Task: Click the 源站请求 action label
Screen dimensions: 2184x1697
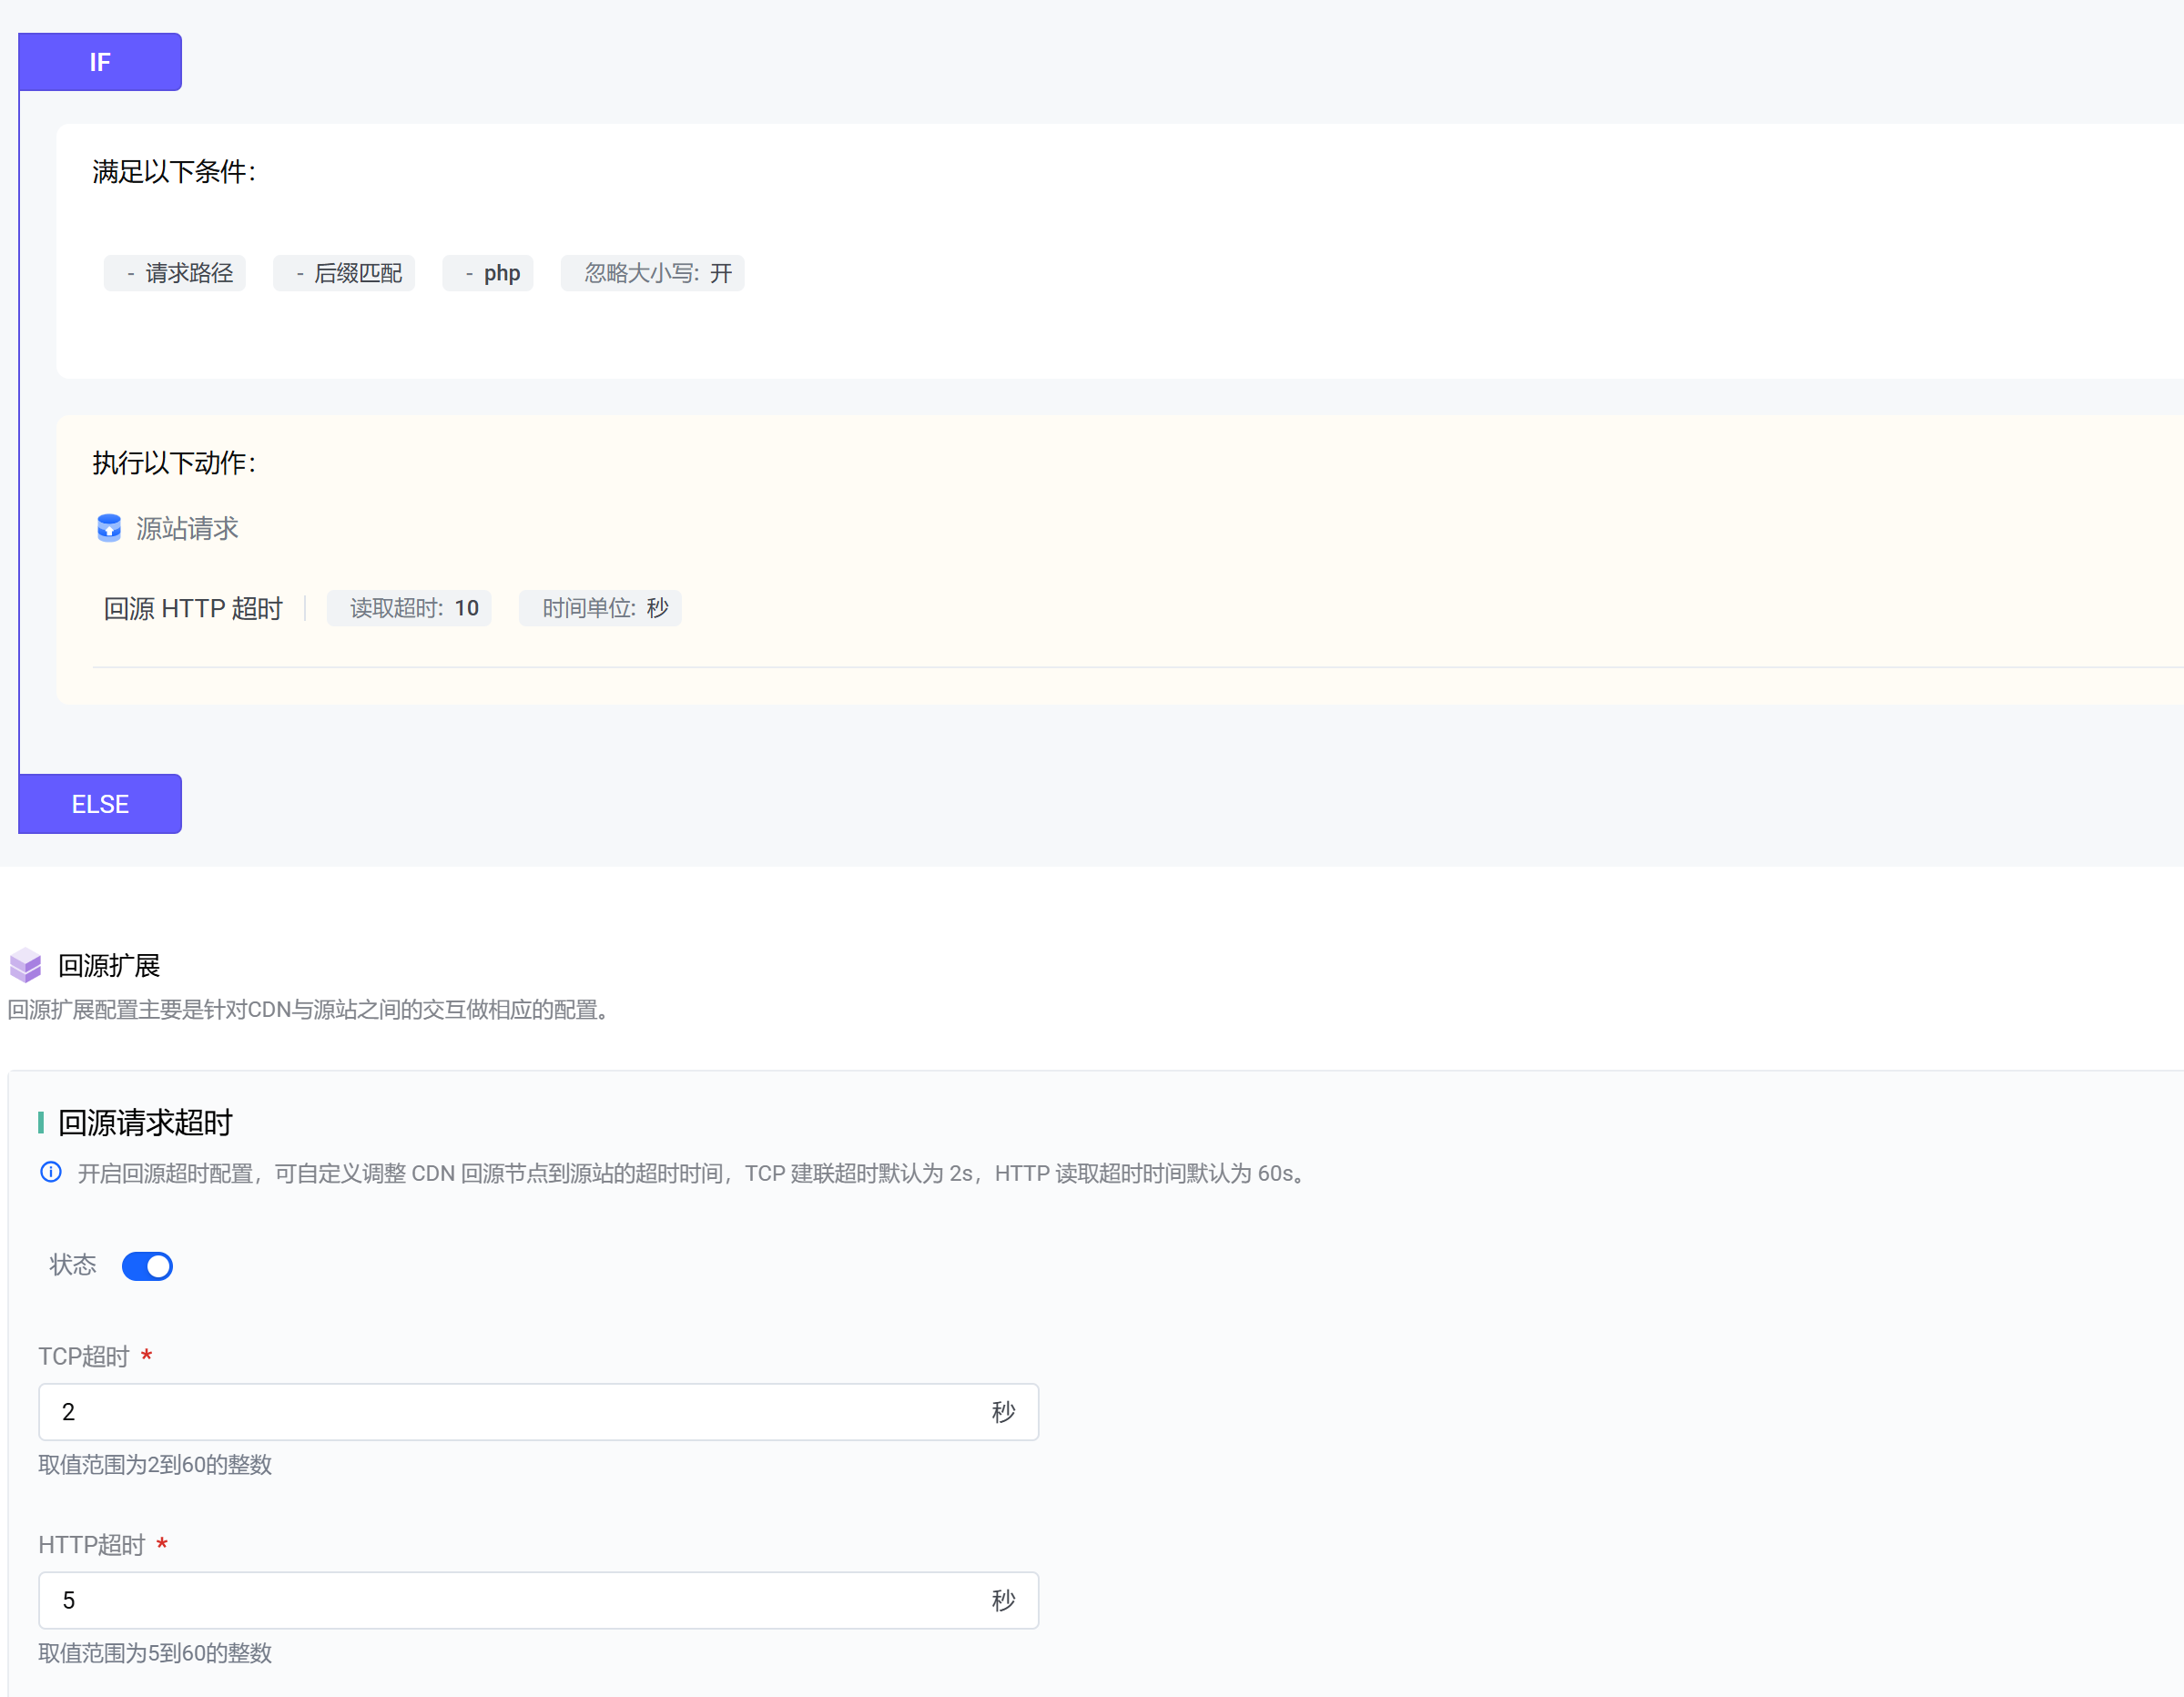Action: point(187,528)
